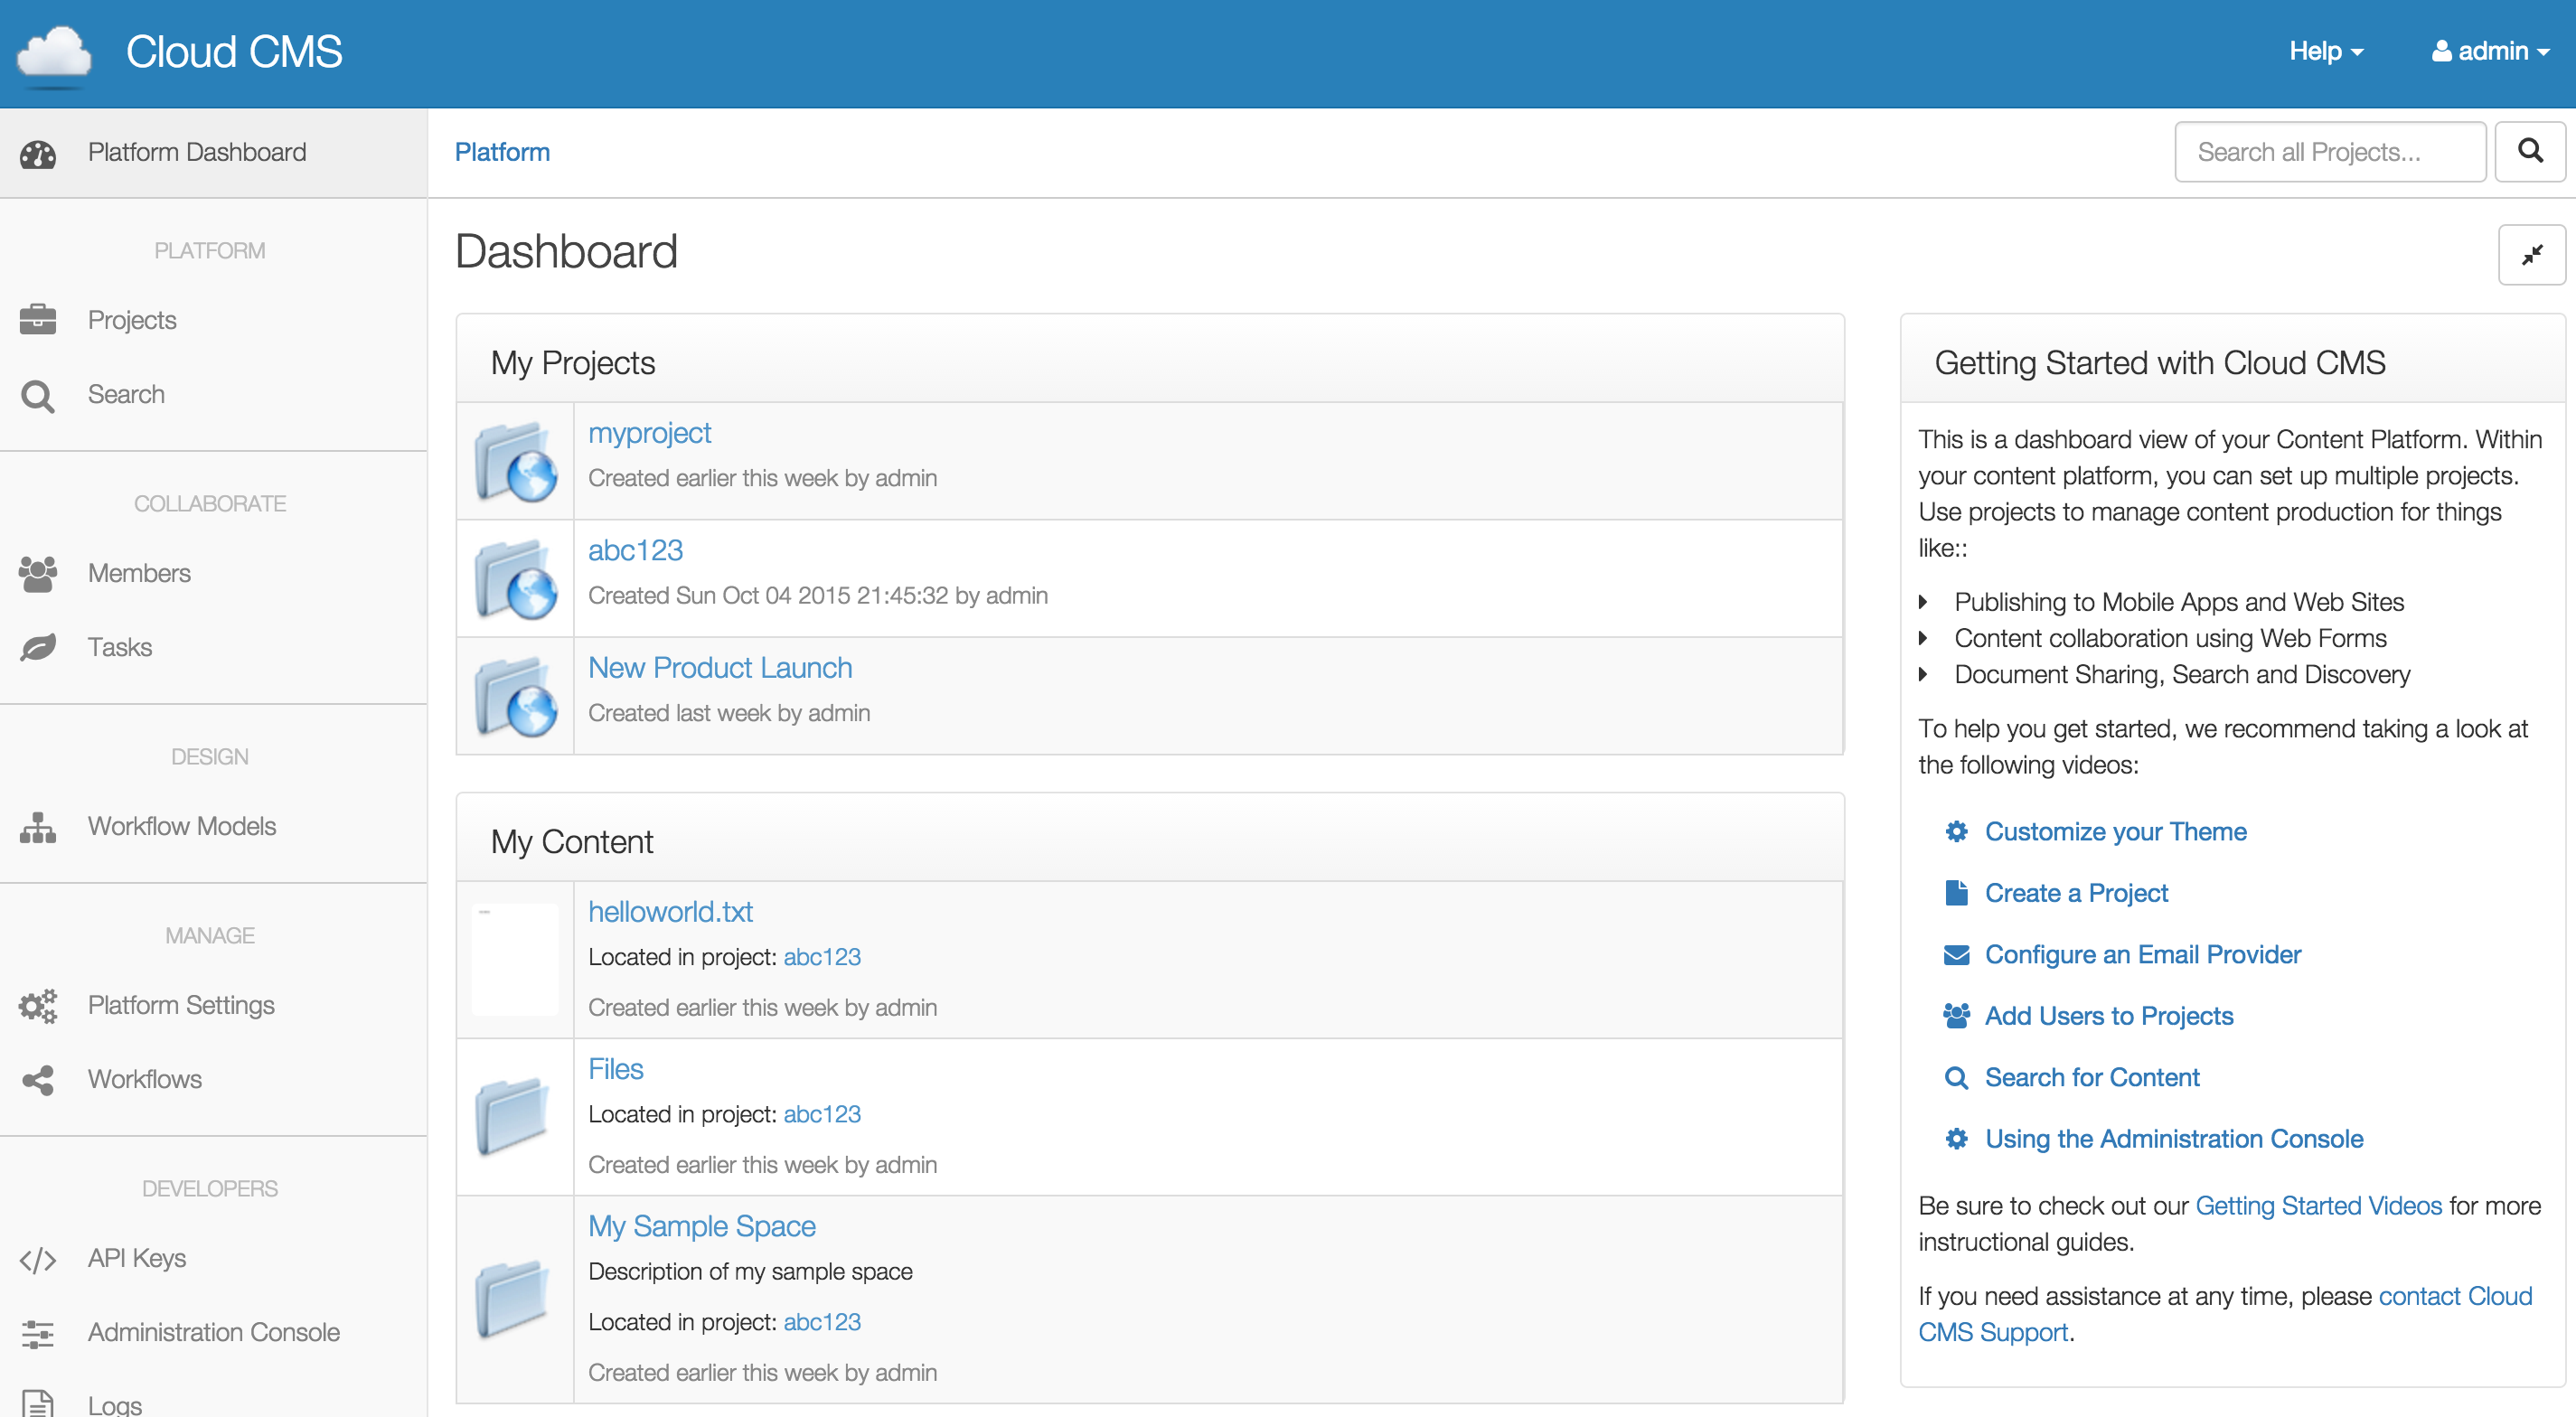Click the My Sample Space folder icon
Screen dimensions: 2576x1417
513,1300
